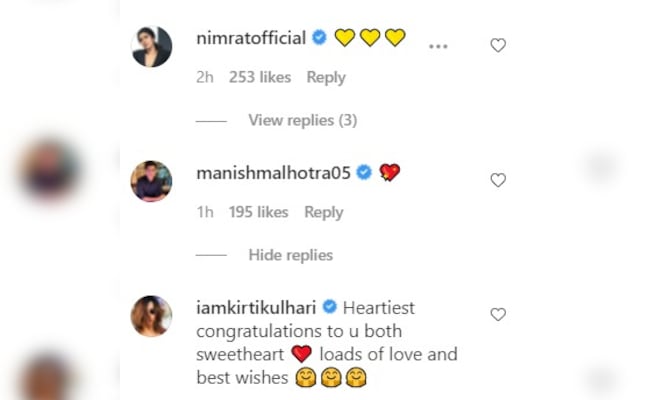Viewport: 650px width, 400px height.
Task: Like nimratofficial's comment with heart icon
Action: [x=497, y=45]
